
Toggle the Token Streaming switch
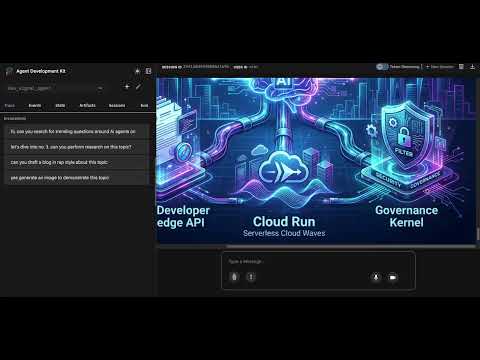382,67
